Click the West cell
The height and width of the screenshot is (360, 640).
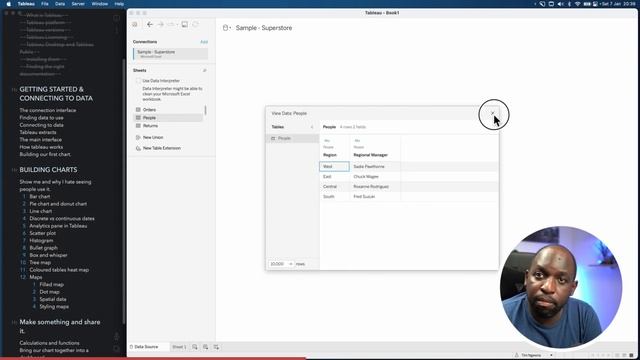[x=334, y=167]
